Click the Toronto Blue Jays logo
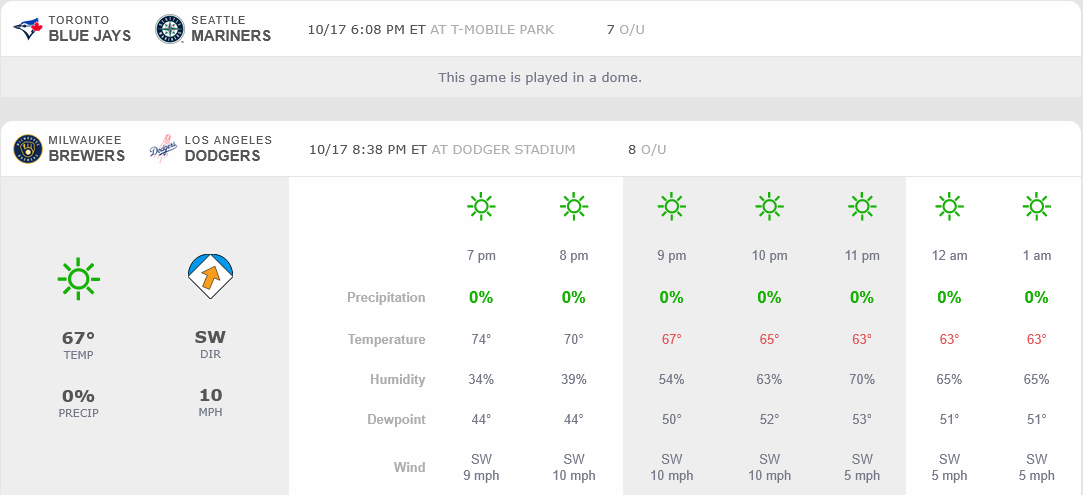The height and width of the screenshot is (495, 1083). pyautogui.click(x=28, y=29)
